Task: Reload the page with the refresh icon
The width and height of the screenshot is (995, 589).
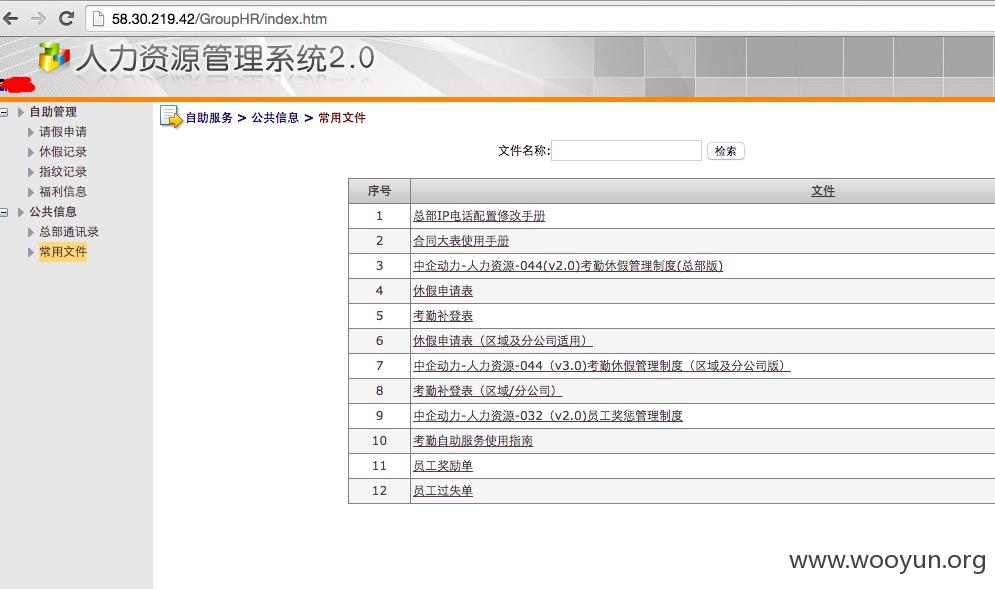Action: tap(66, 18)
